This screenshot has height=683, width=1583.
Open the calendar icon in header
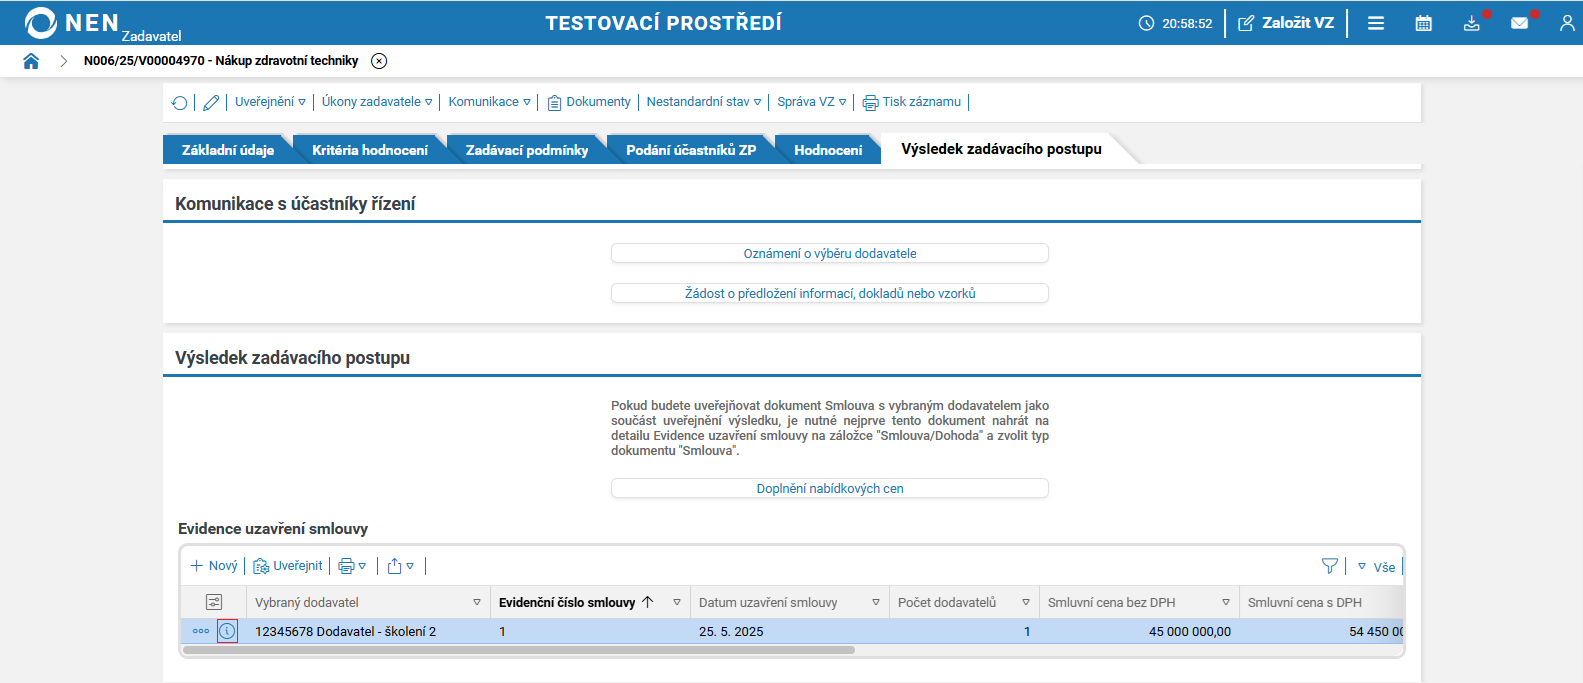[x=1424, y=23]
